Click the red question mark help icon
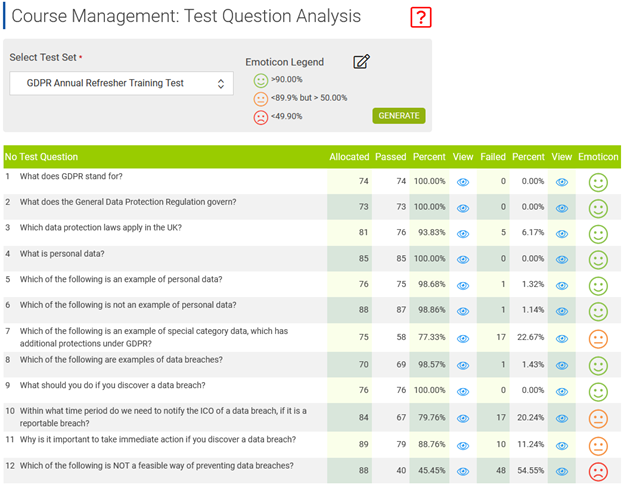 (x=421, y=17)
